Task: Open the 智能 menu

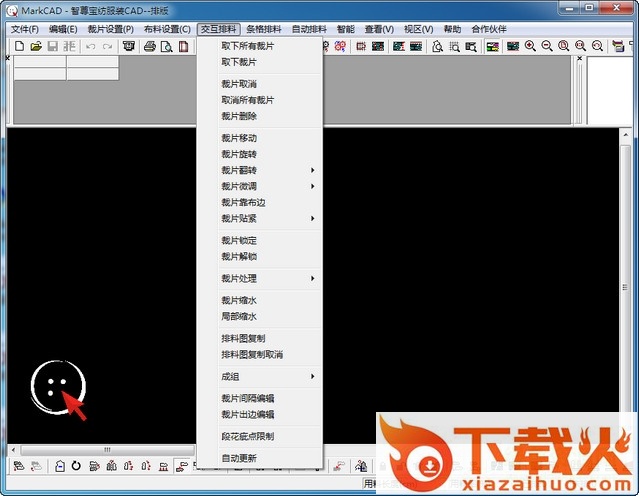Action: (x=346, y=29)
